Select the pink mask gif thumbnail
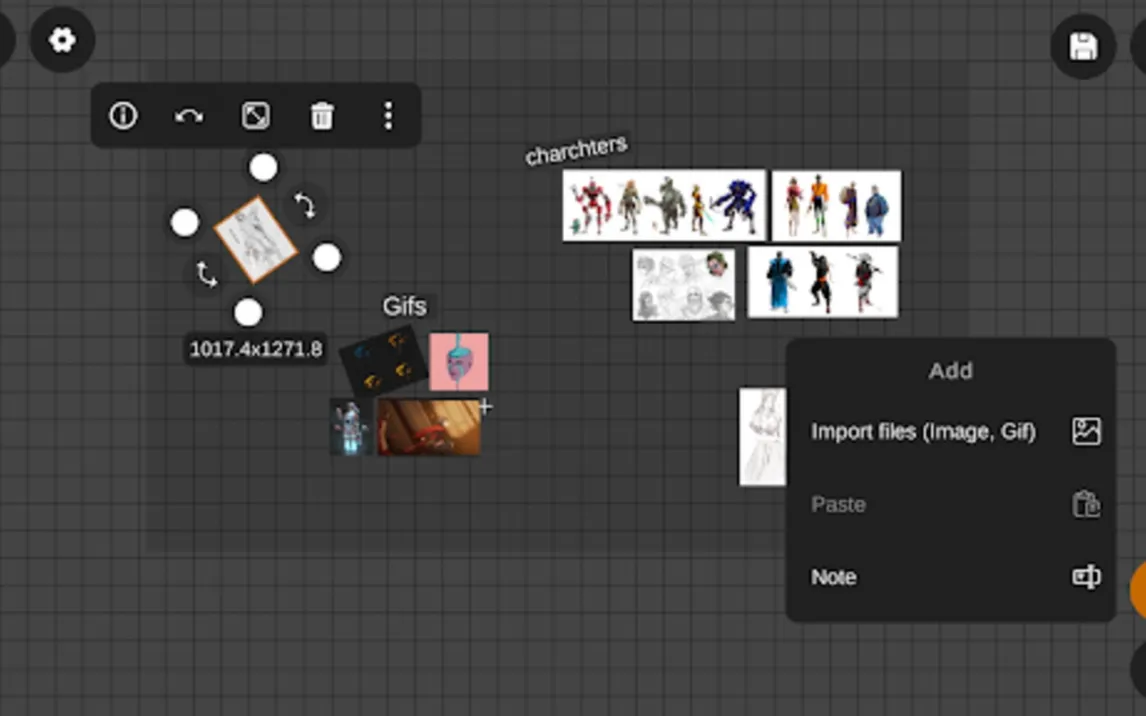 point(459,361)
